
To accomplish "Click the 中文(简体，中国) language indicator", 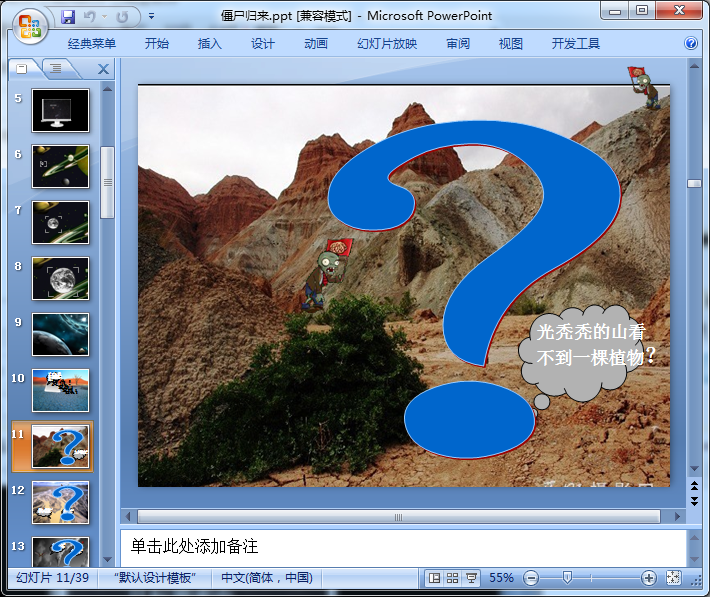I will (x=267, y=578).
